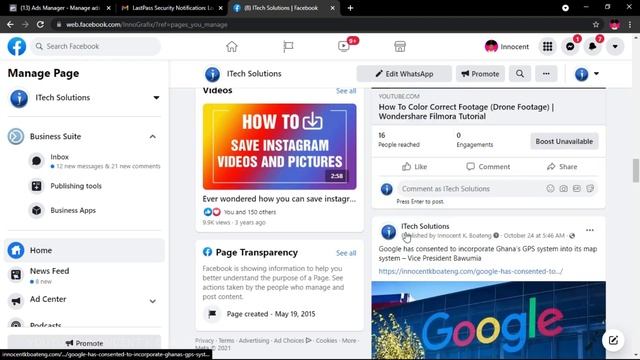The width and height of the screenshot is (640, 360).
Task: Open Publishing tools
Action: tap(76, 186)
